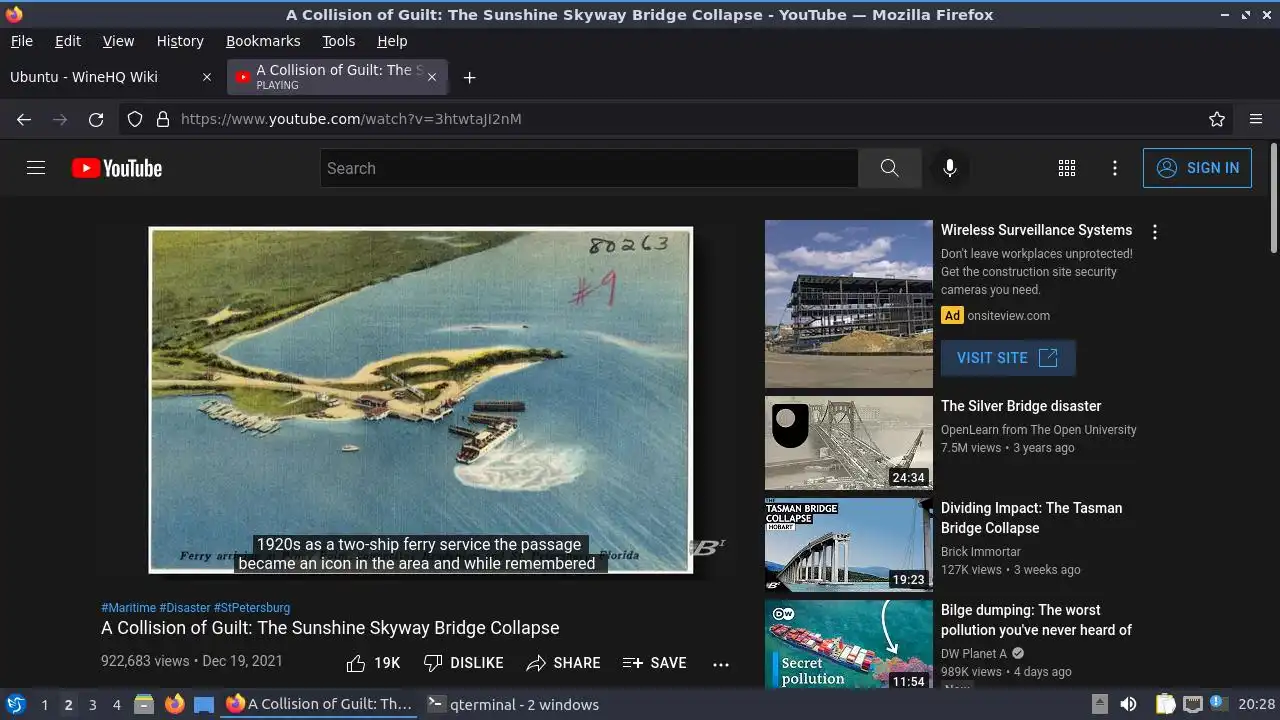Open the Bookmarks menu
1280x720 pixels.
pos(263,41)
